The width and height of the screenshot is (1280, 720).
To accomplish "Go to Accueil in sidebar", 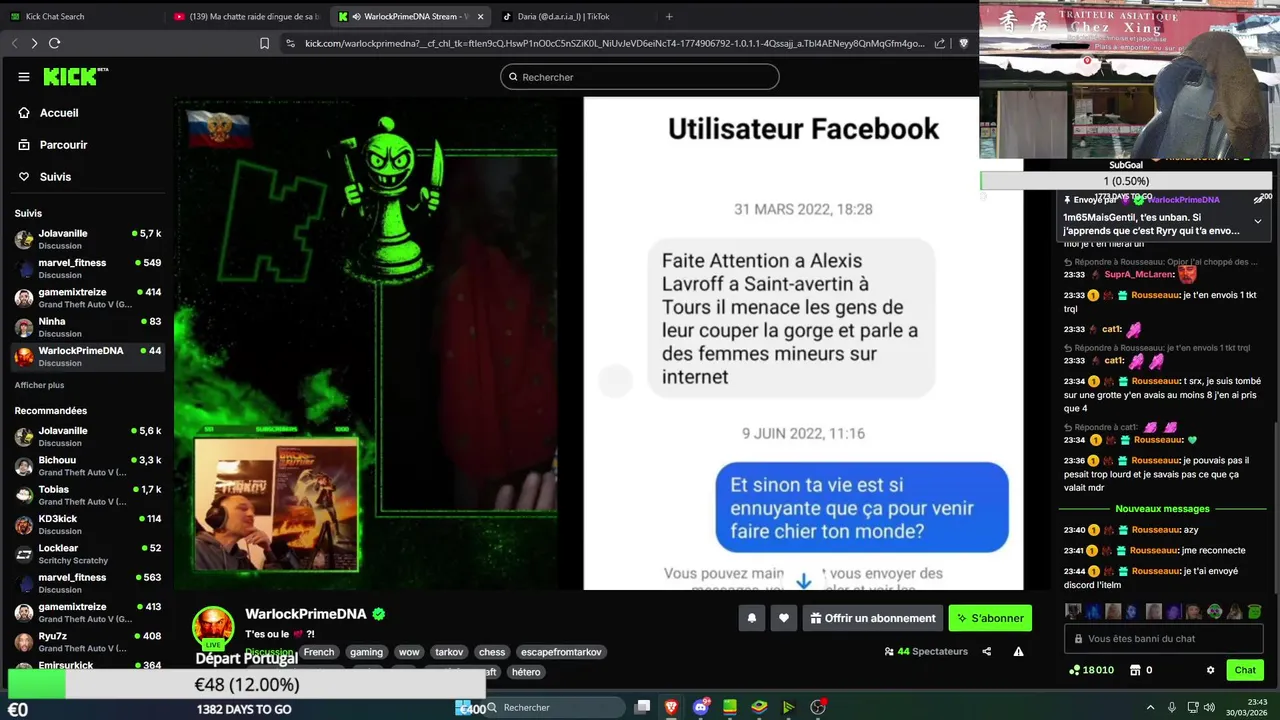I will tap(59, 113).
